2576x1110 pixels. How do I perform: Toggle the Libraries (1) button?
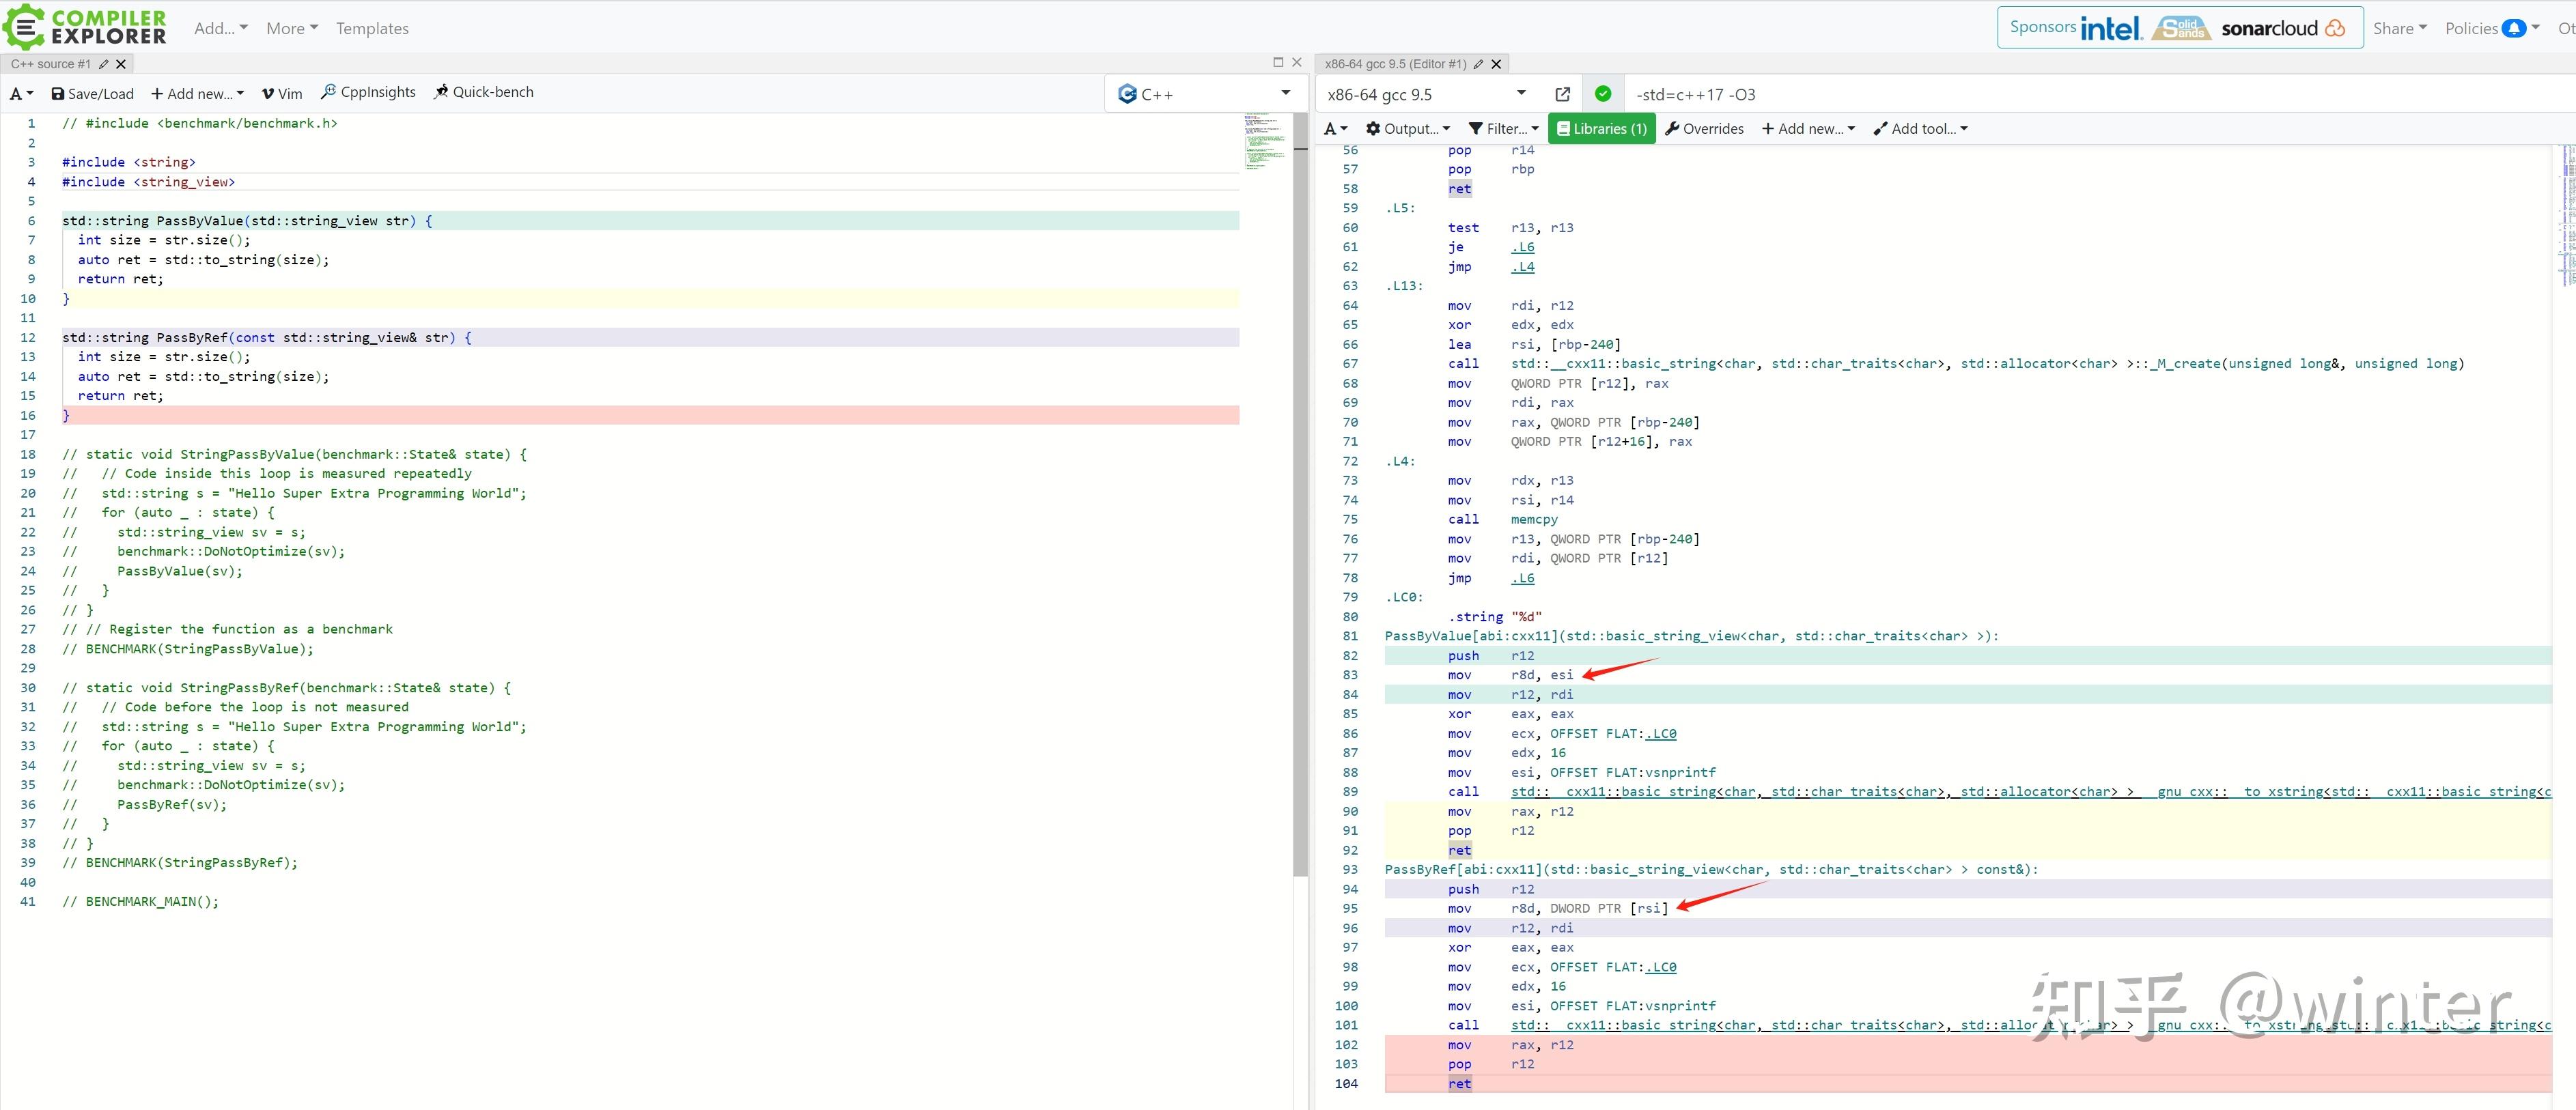pos(1601,129)
